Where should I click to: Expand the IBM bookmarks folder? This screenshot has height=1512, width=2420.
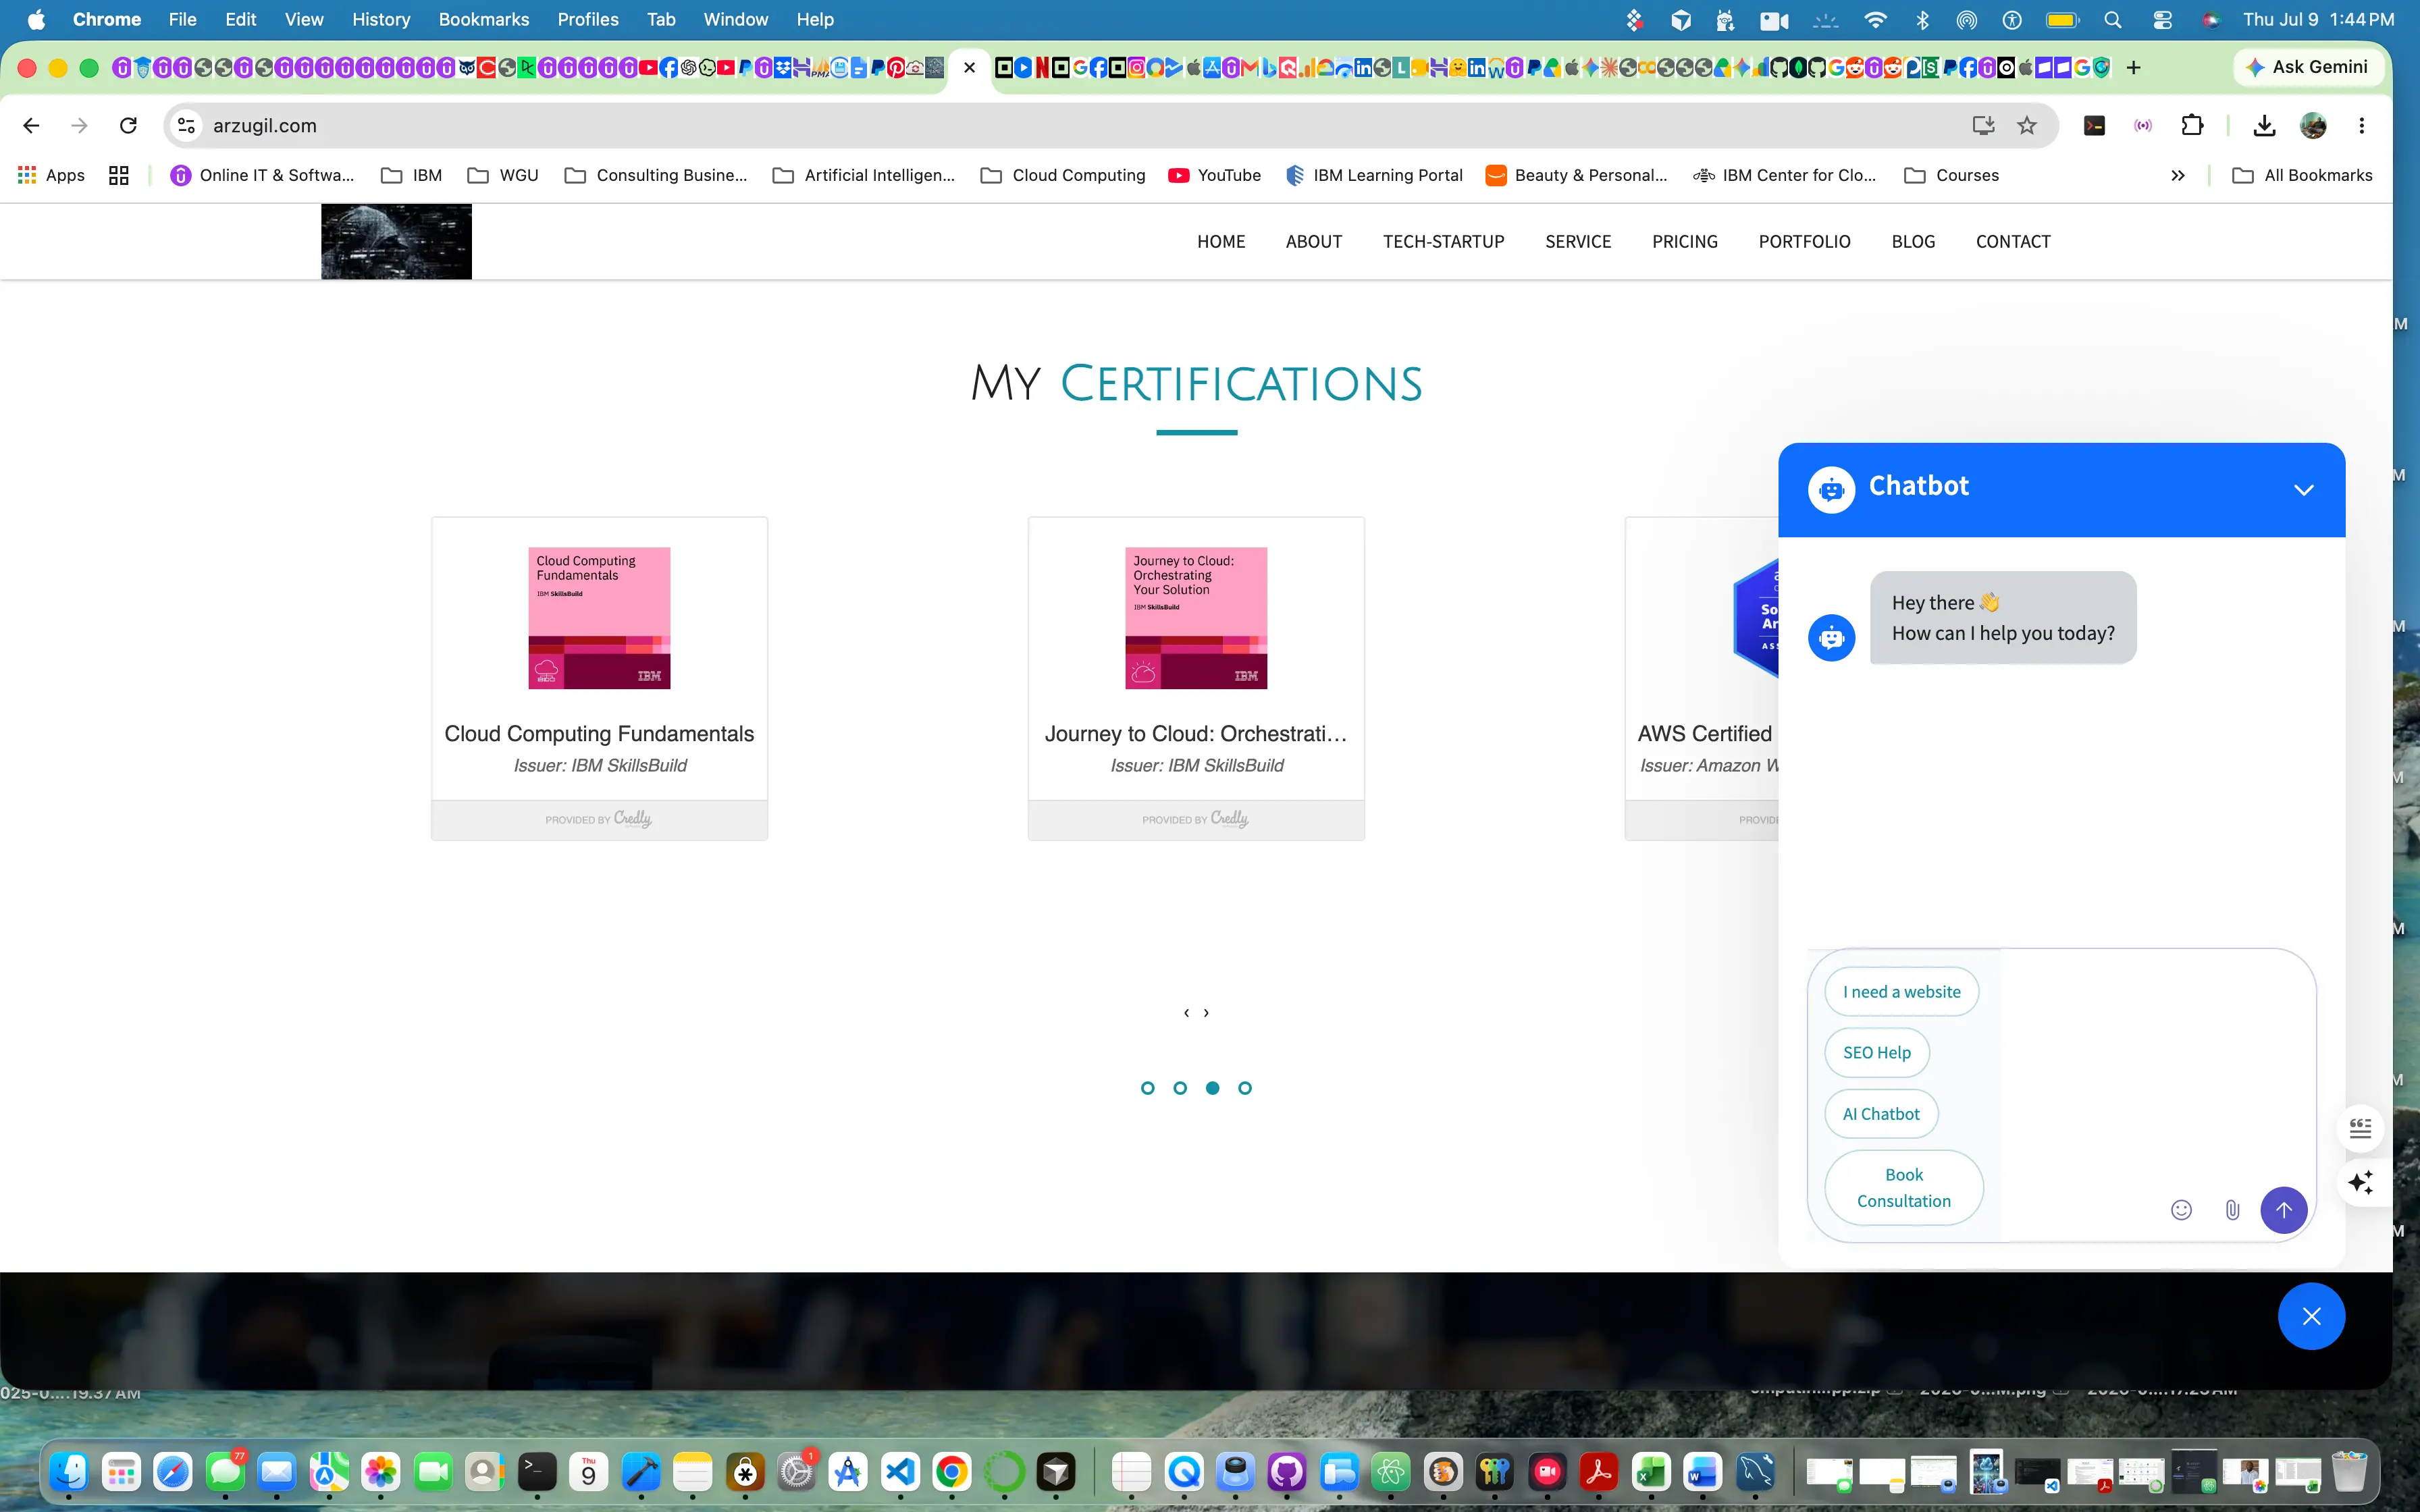coord(412,175)
